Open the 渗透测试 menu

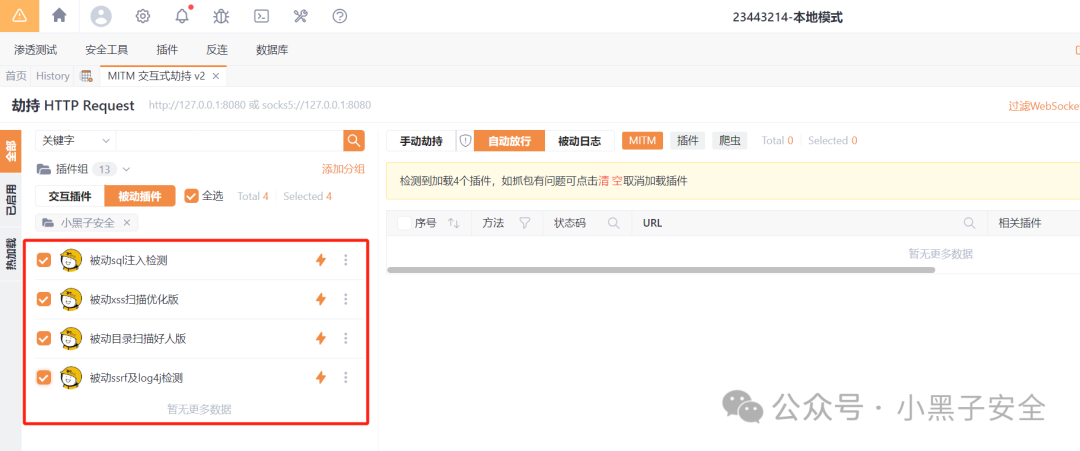[x=36, y=50]
